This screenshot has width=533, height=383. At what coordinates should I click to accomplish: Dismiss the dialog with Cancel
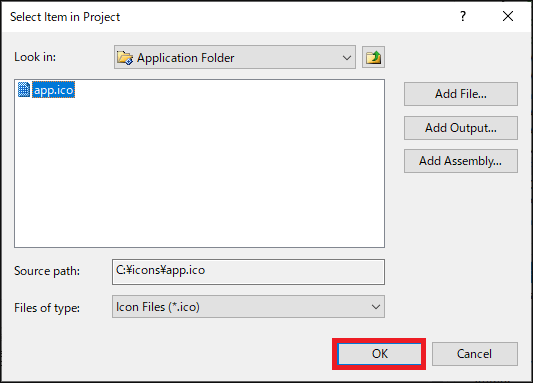coord(475,354)
